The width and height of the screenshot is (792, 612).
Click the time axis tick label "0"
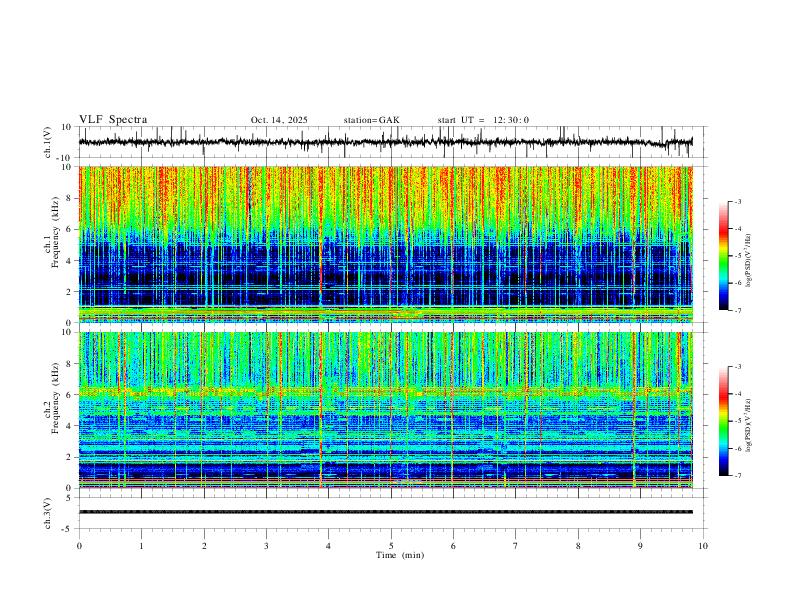tap(79, 546)
